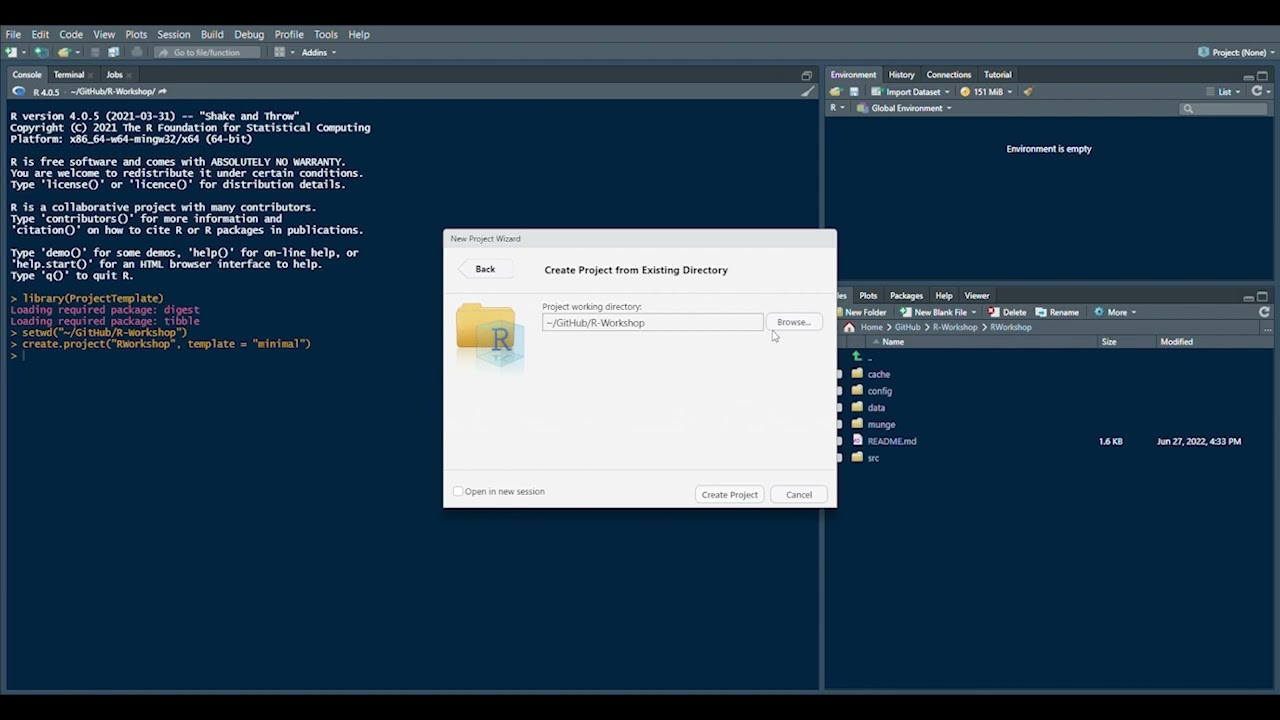Click the Cancel button in wizard
The image size is (1280, 720).
[x=799, y=494]
